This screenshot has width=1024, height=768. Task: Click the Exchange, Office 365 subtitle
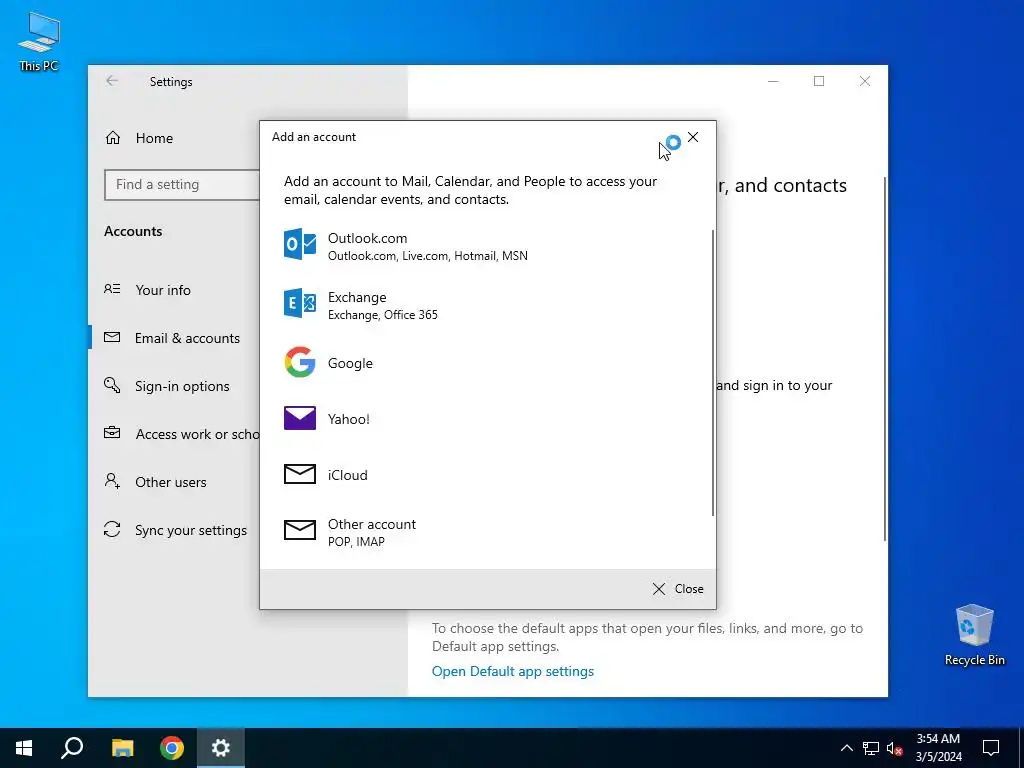[x=383, y=315]
